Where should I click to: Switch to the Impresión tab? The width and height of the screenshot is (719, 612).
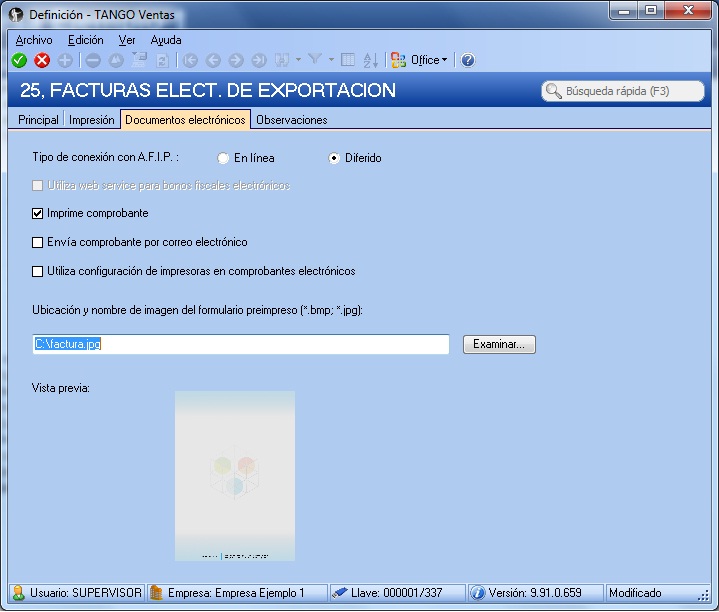click(x=92, y=120)
